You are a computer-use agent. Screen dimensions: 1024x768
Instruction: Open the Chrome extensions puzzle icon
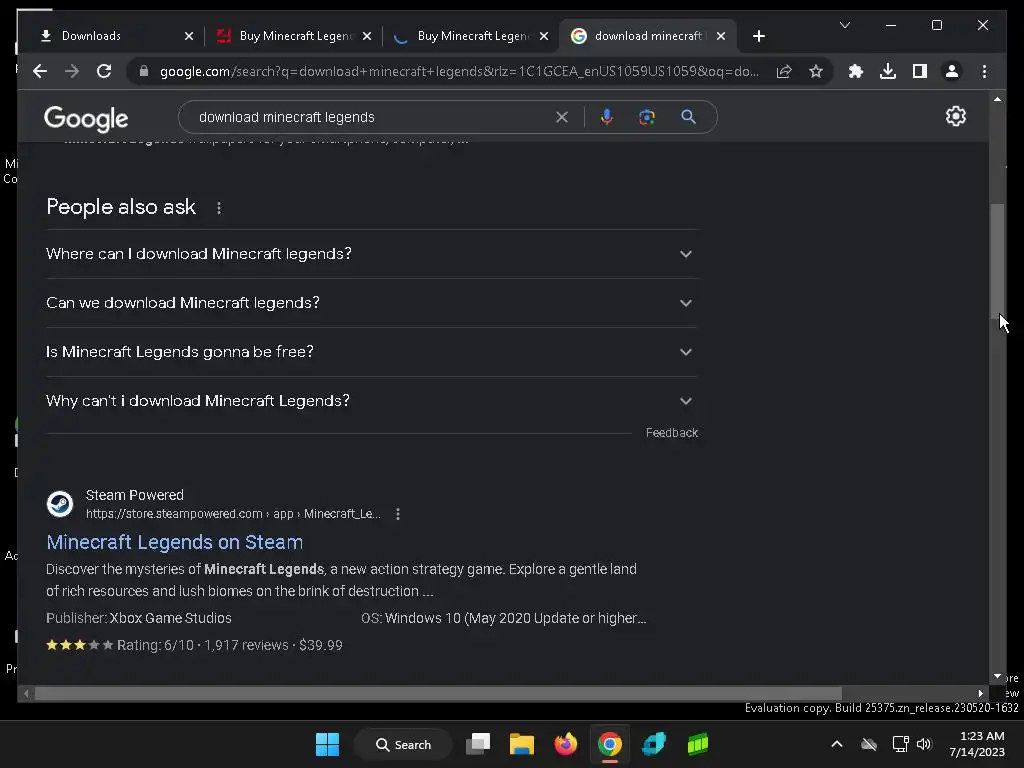[856, 71]
